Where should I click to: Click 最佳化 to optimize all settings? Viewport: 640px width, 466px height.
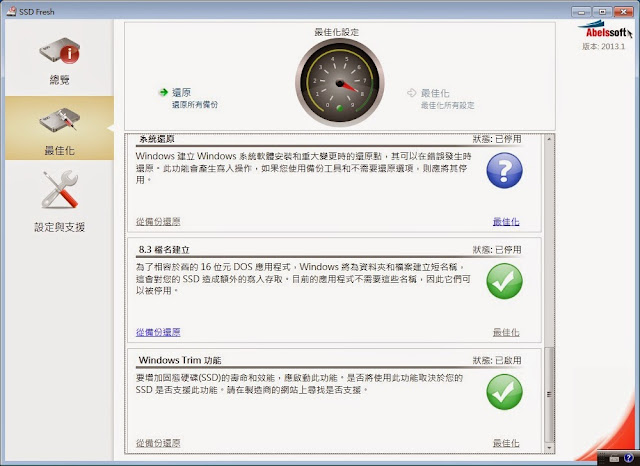435,93
